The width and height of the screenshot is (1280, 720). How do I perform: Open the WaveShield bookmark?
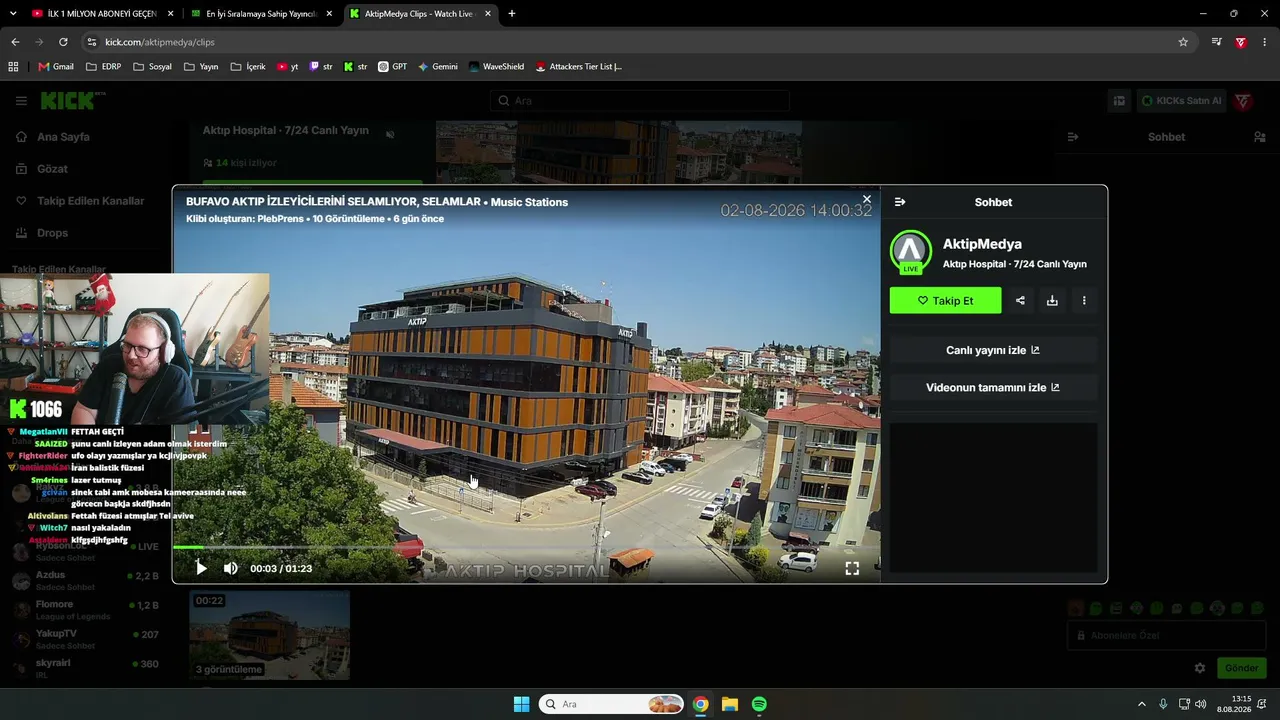click(x=496, y=67)
